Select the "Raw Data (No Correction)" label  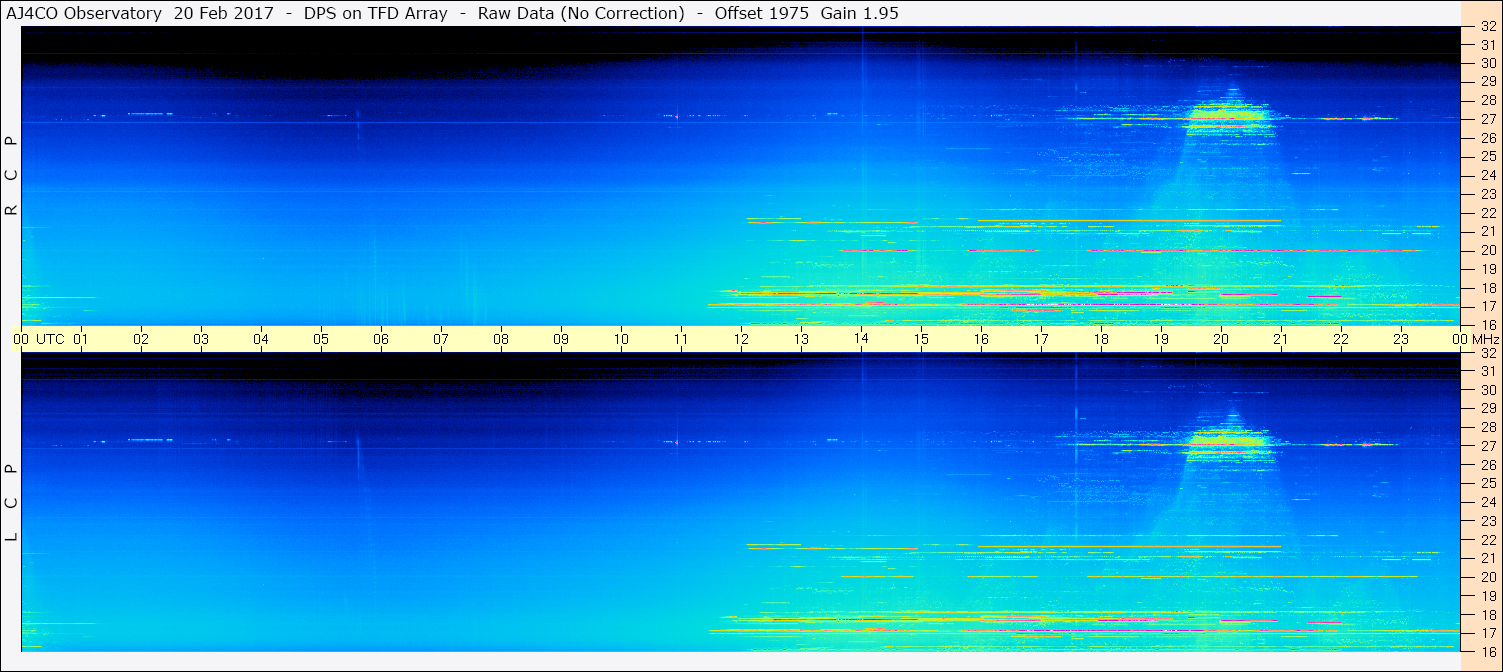(581, 13)
